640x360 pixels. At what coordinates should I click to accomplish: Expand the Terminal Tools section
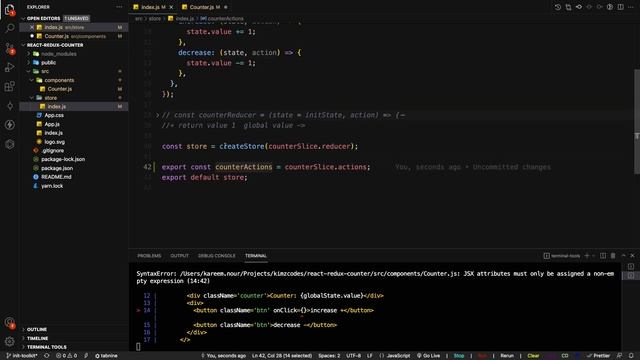46,347
